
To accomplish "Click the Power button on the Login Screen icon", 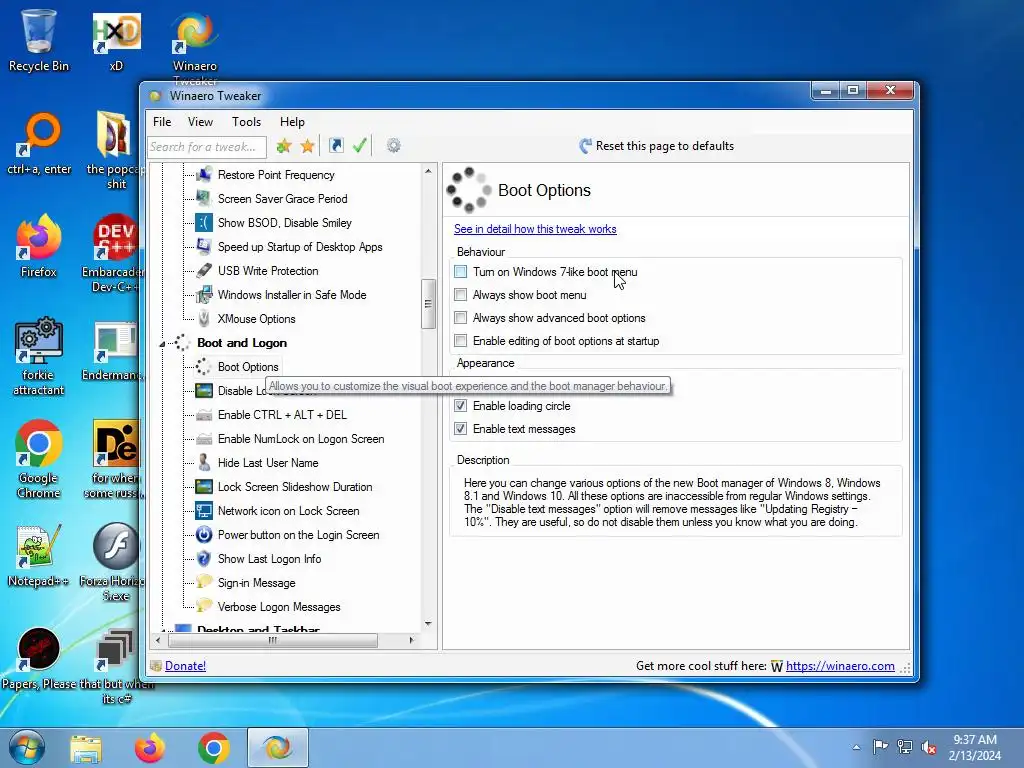I will tap(204, 535).
